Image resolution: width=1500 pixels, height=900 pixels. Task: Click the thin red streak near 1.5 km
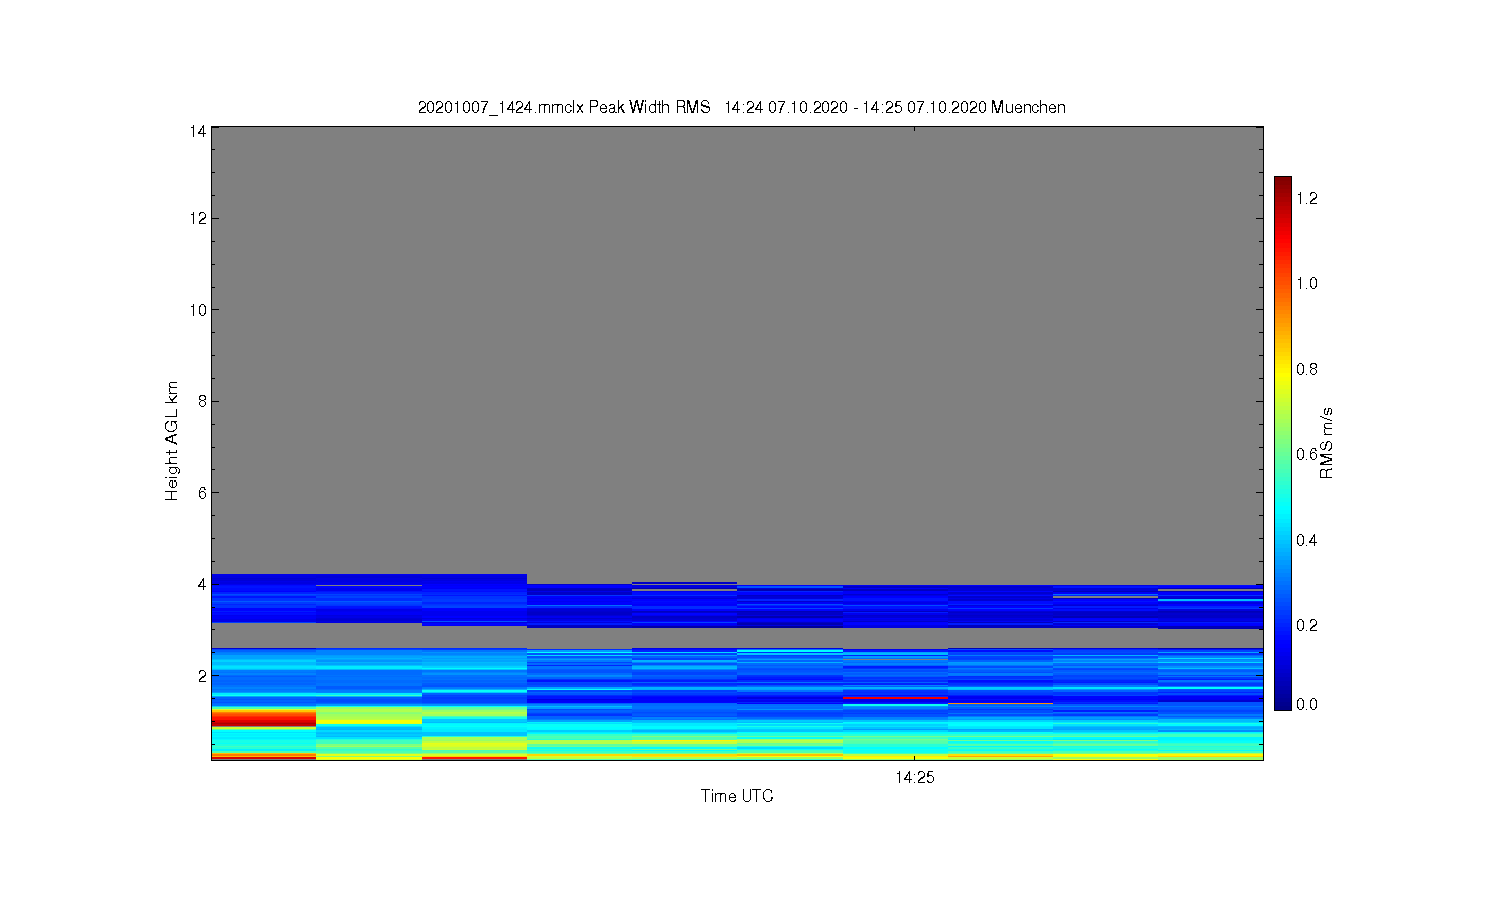[895, 698]
